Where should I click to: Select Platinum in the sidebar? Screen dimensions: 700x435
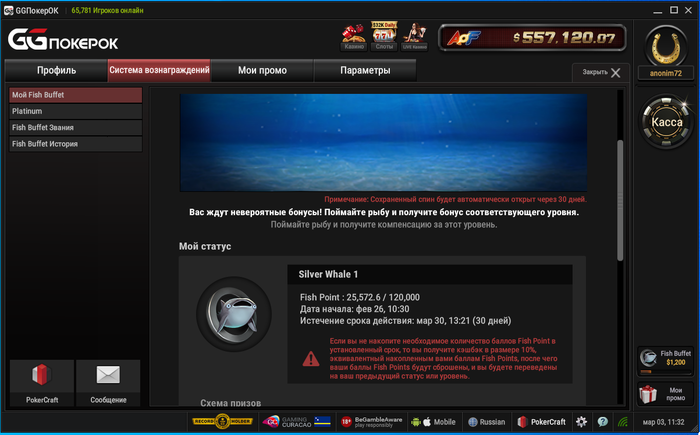coord(75,111)
